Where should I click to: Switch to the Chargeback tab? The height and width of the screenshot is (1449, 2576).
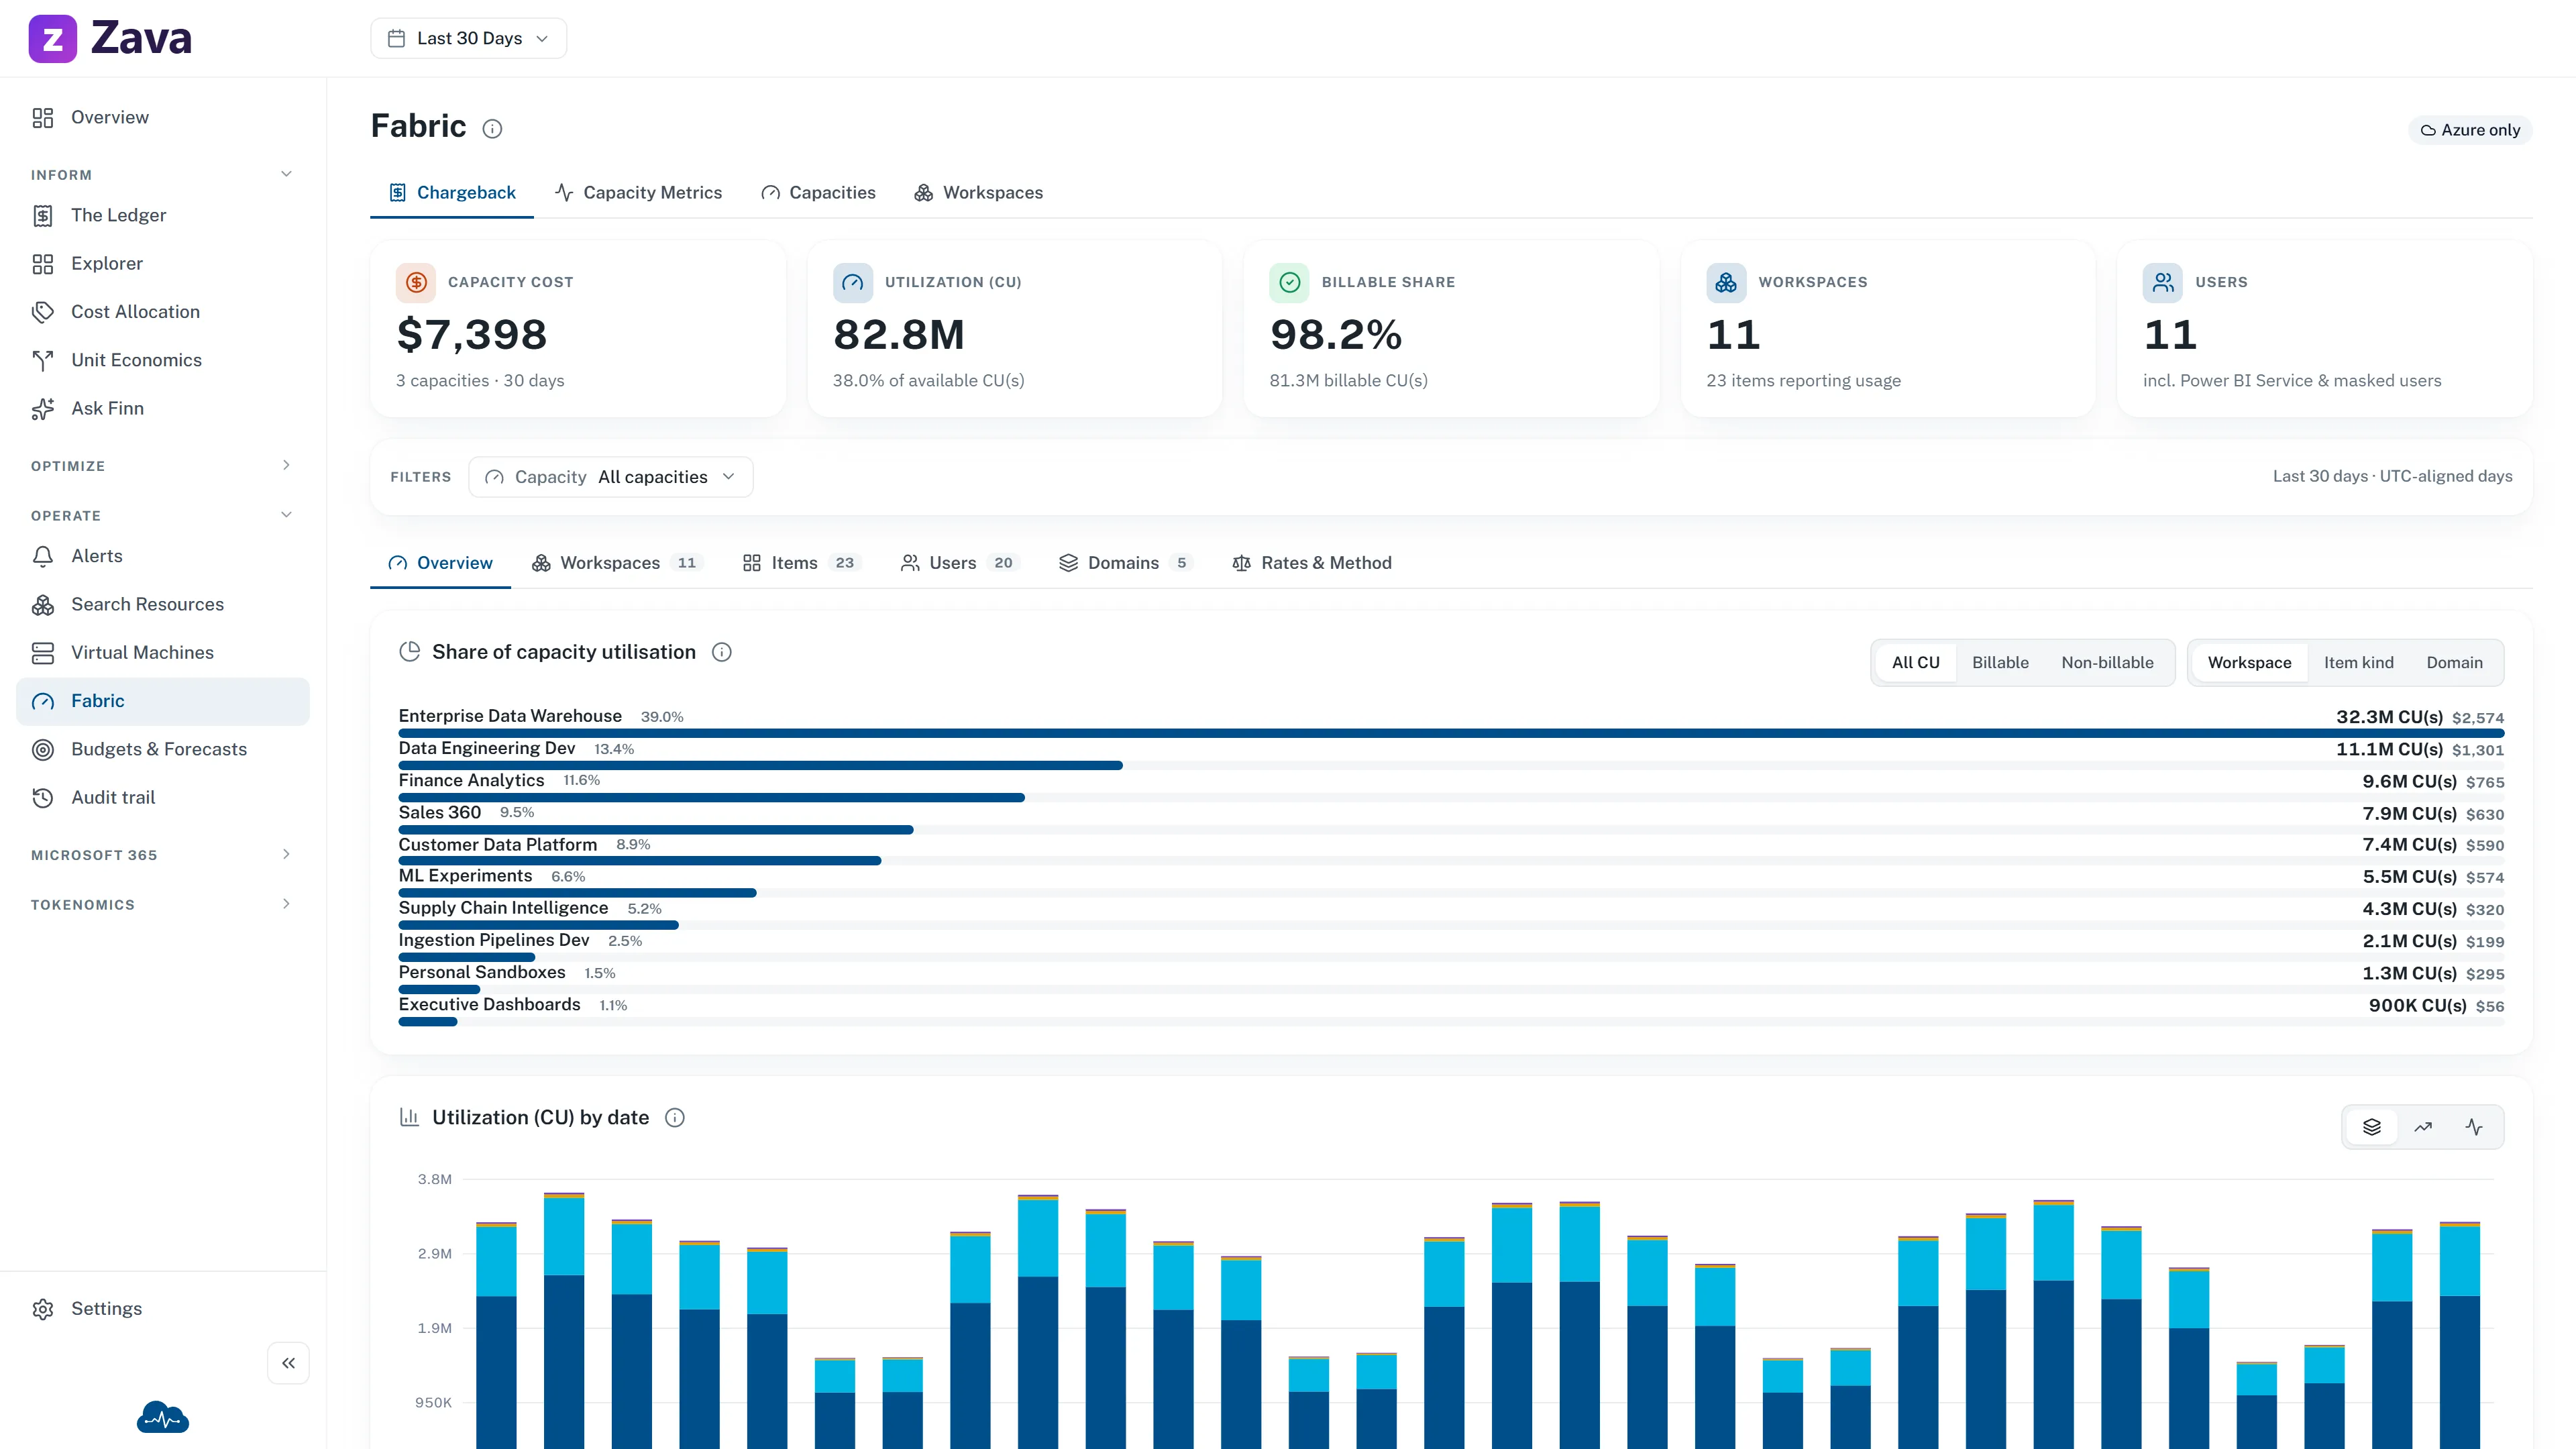point(452,192)
